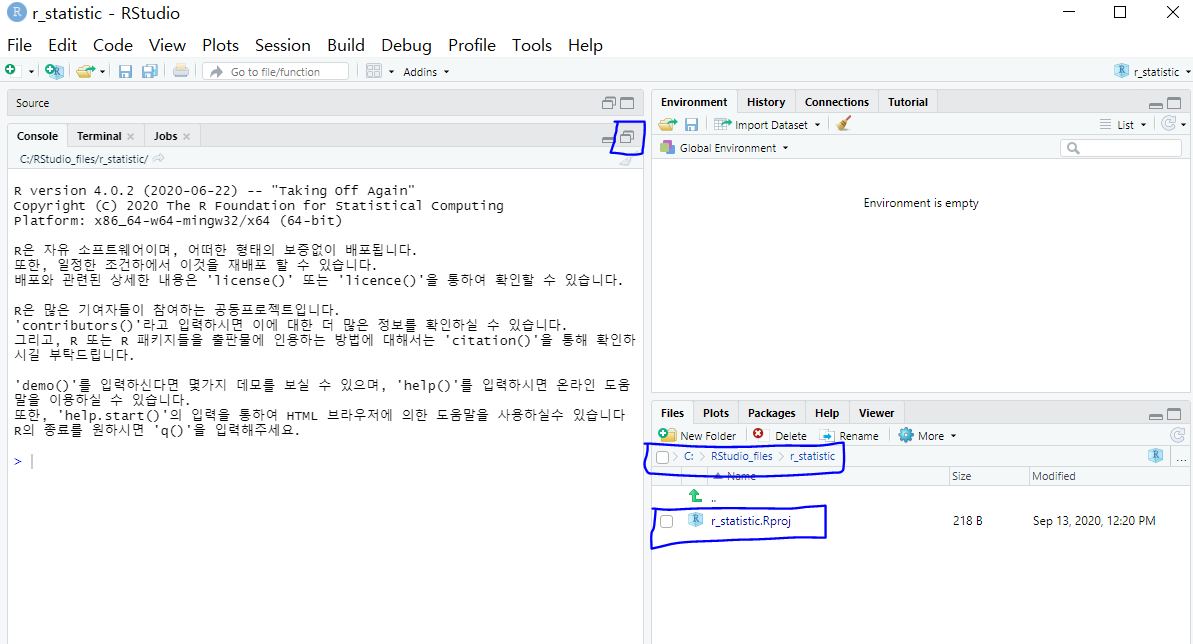Switch to the Jobs tab
This screenshot has height=644, width=1193.
pos(165,135)
